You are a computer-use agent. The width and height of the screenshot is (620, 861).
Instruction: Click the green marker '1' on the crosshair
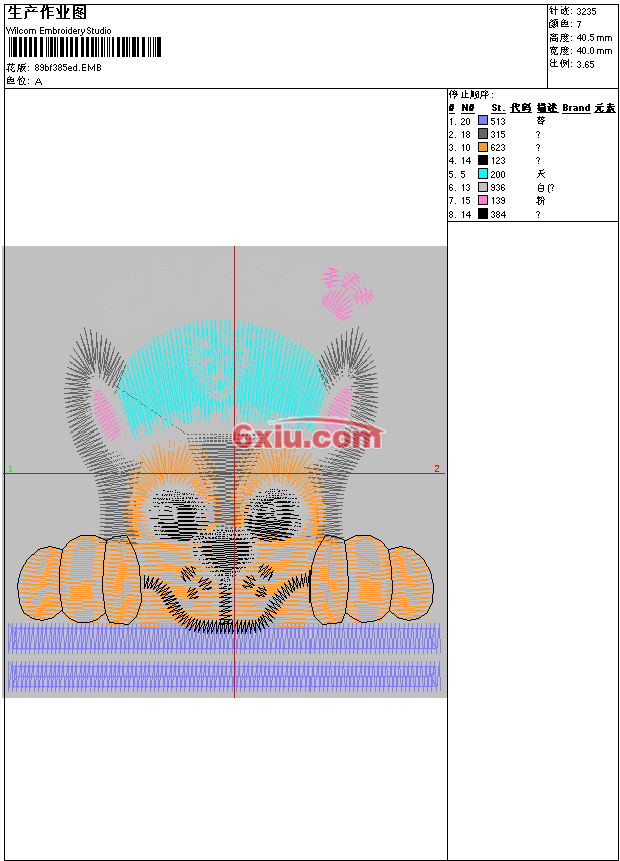[10, 468]
